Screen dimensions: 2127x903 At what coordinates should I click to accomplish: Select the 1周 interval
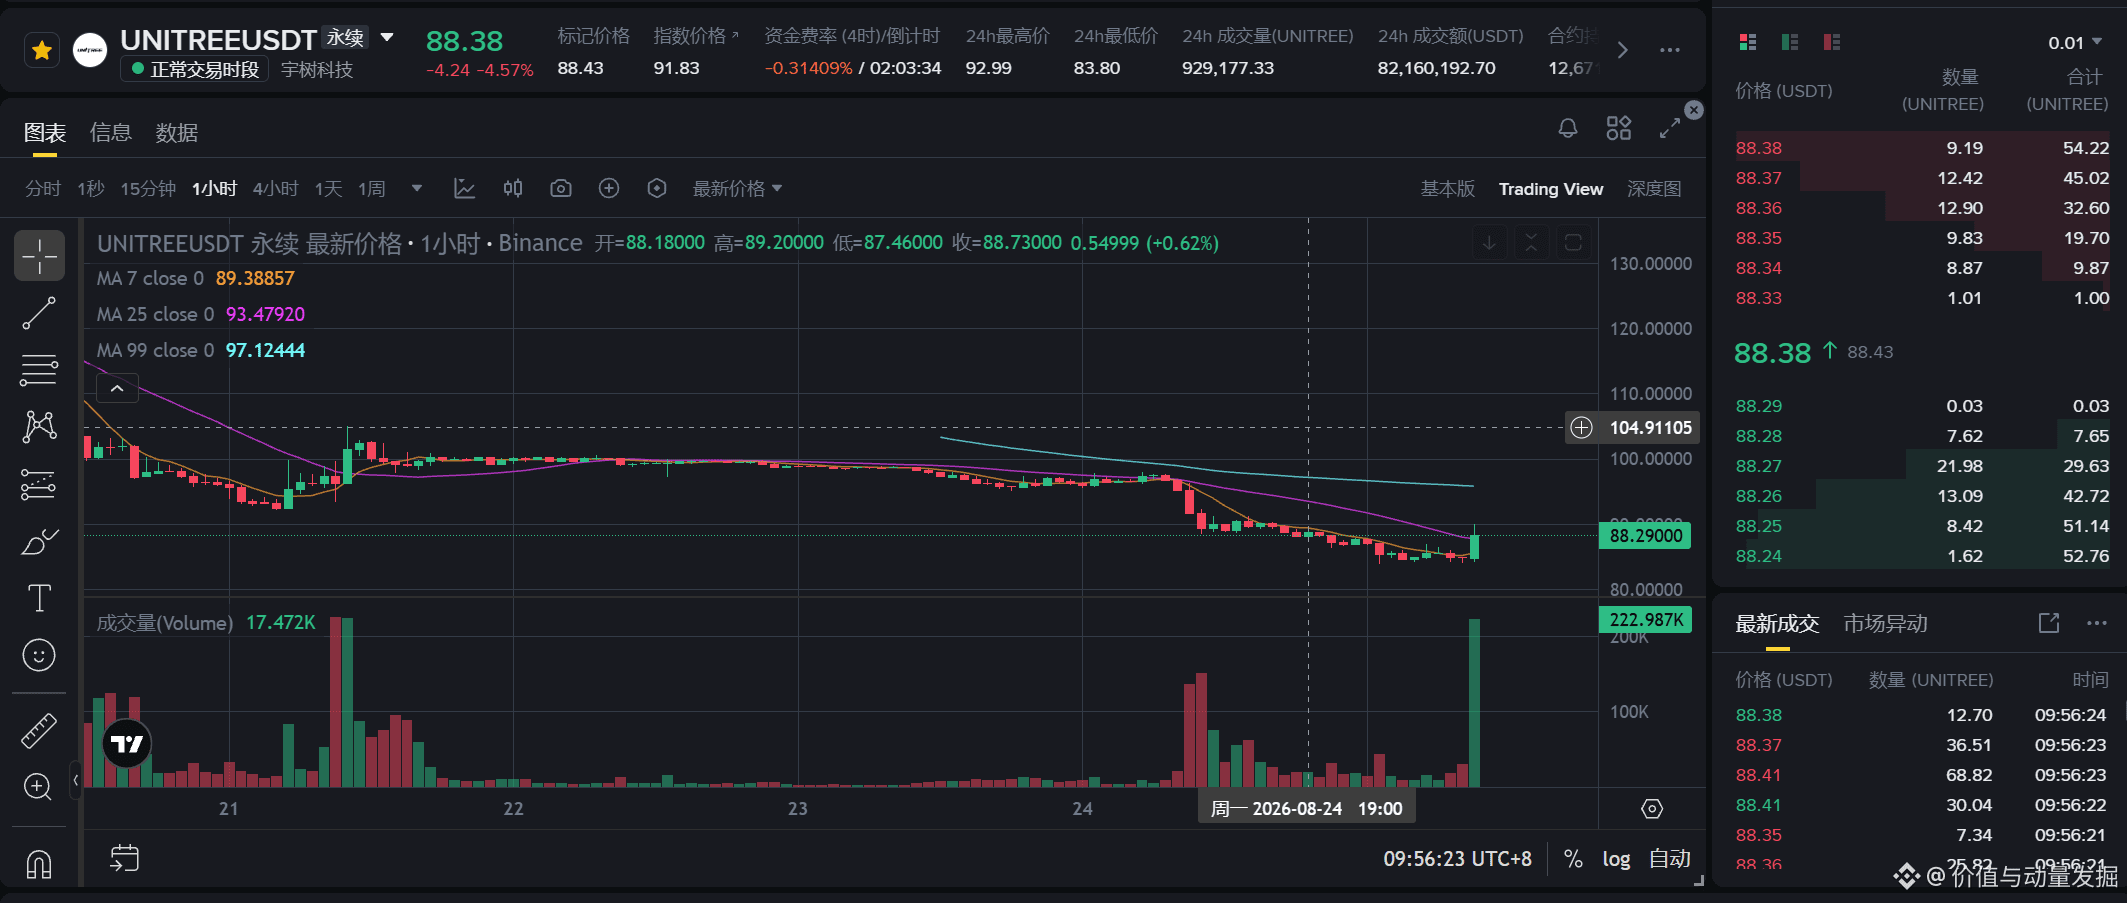(x=372, y=189)
